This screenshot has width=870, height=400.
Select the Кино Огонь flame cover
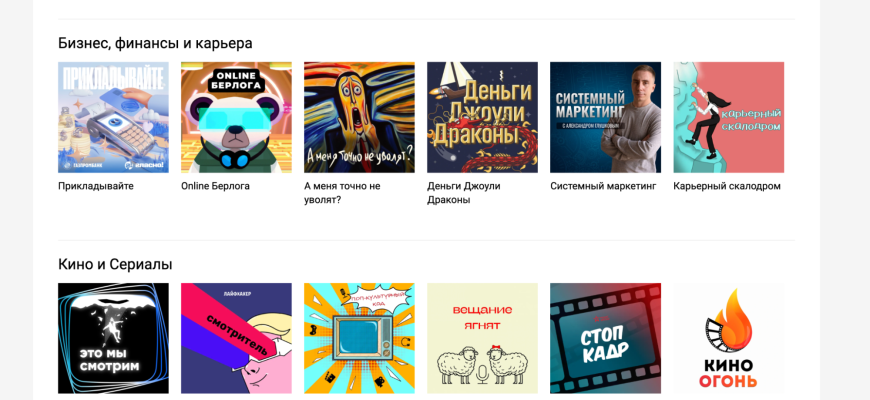(x=729, y=338)
